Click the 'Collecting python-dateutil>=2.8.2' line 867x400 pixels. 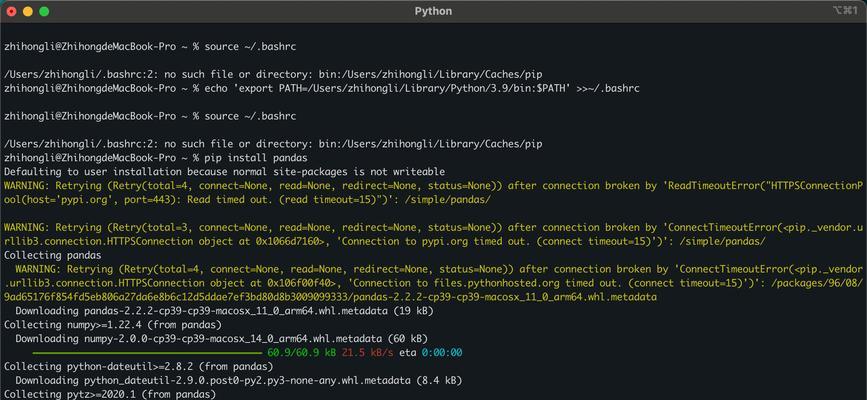pyautogui.click(x=138, y=366)
